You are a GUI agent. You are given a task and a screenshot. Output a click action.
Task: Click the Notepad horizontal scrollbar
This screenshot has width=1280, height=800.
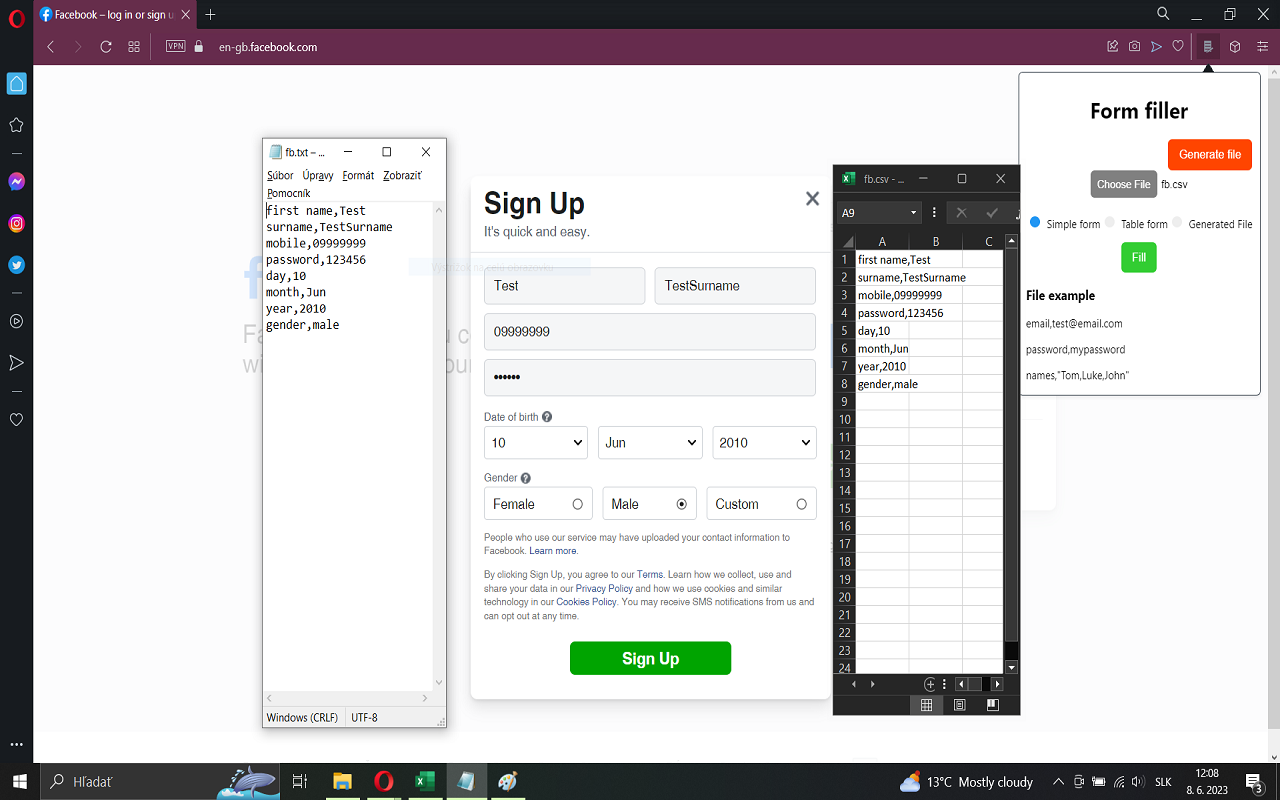pyautogui.click(x=349, y=698)
